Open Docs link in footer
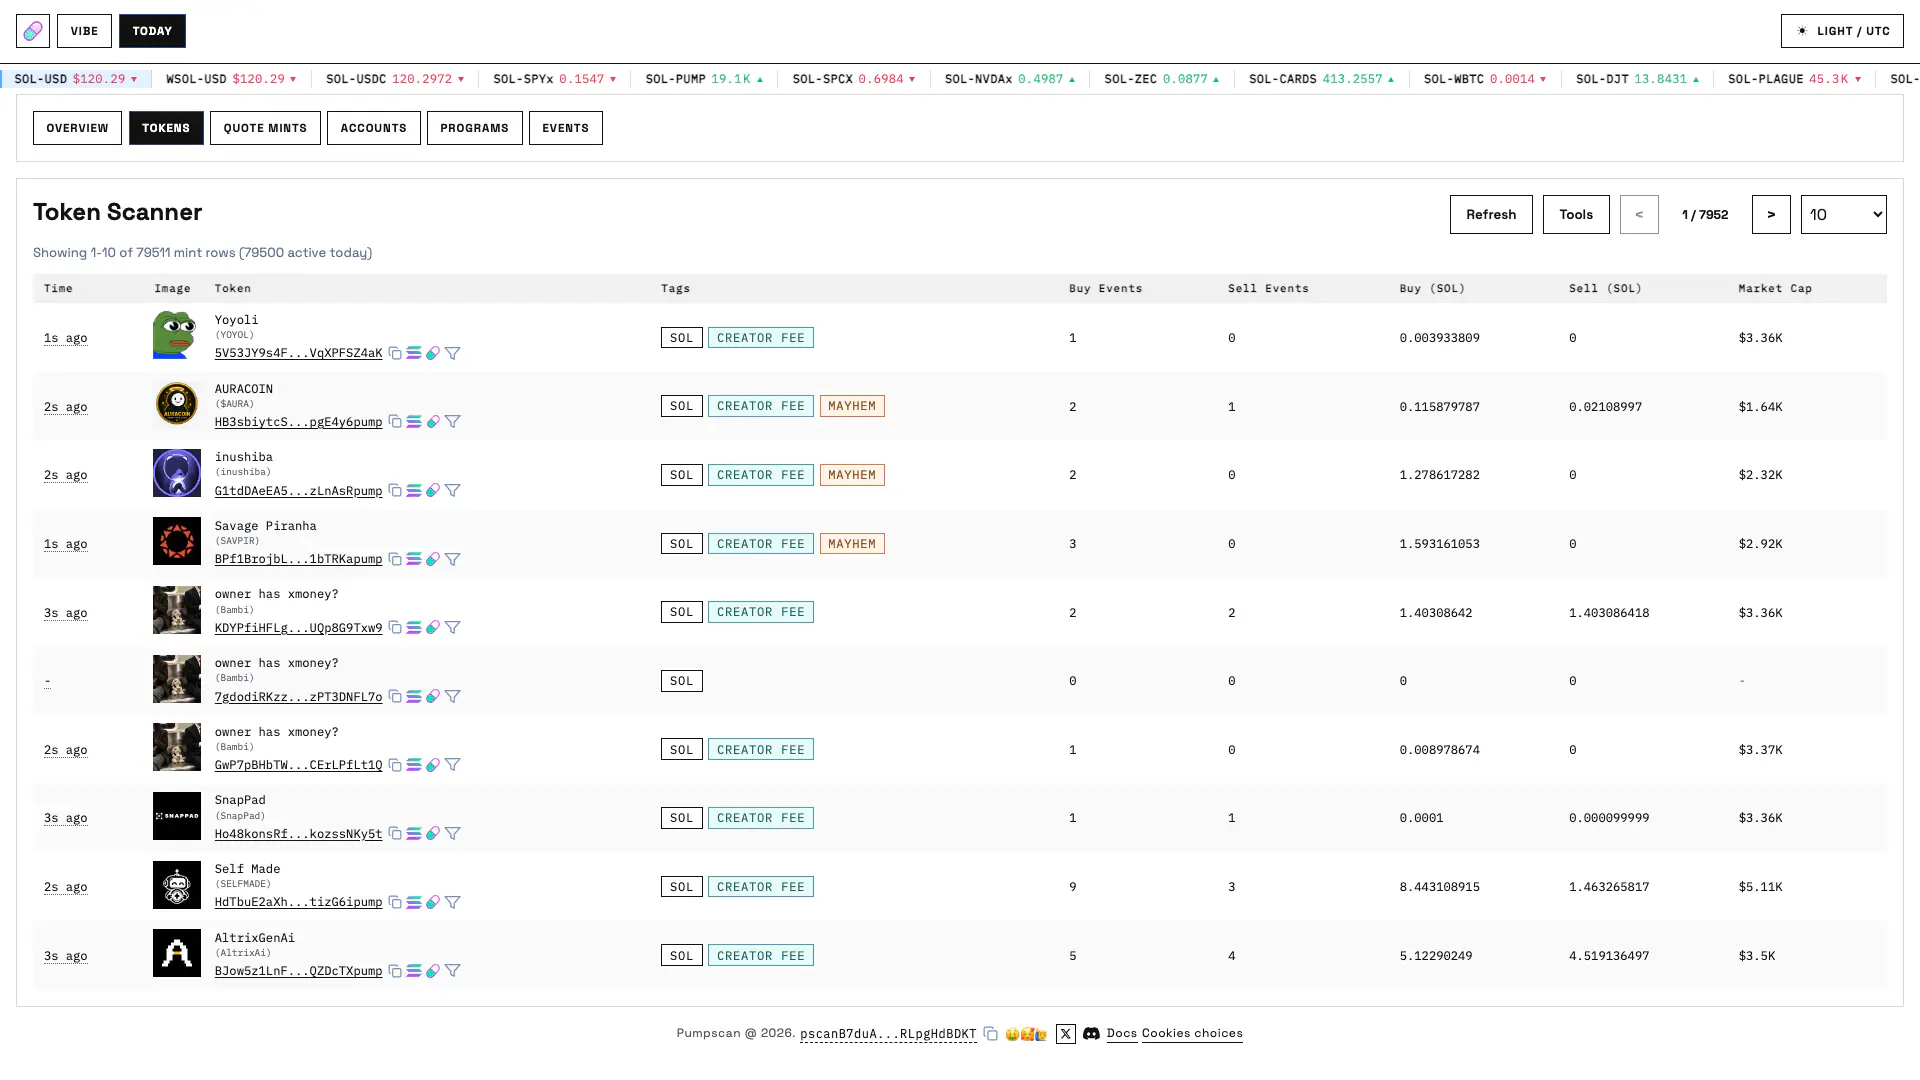Viewport: 1920px width, 1080px height. click(1122, 1033)
